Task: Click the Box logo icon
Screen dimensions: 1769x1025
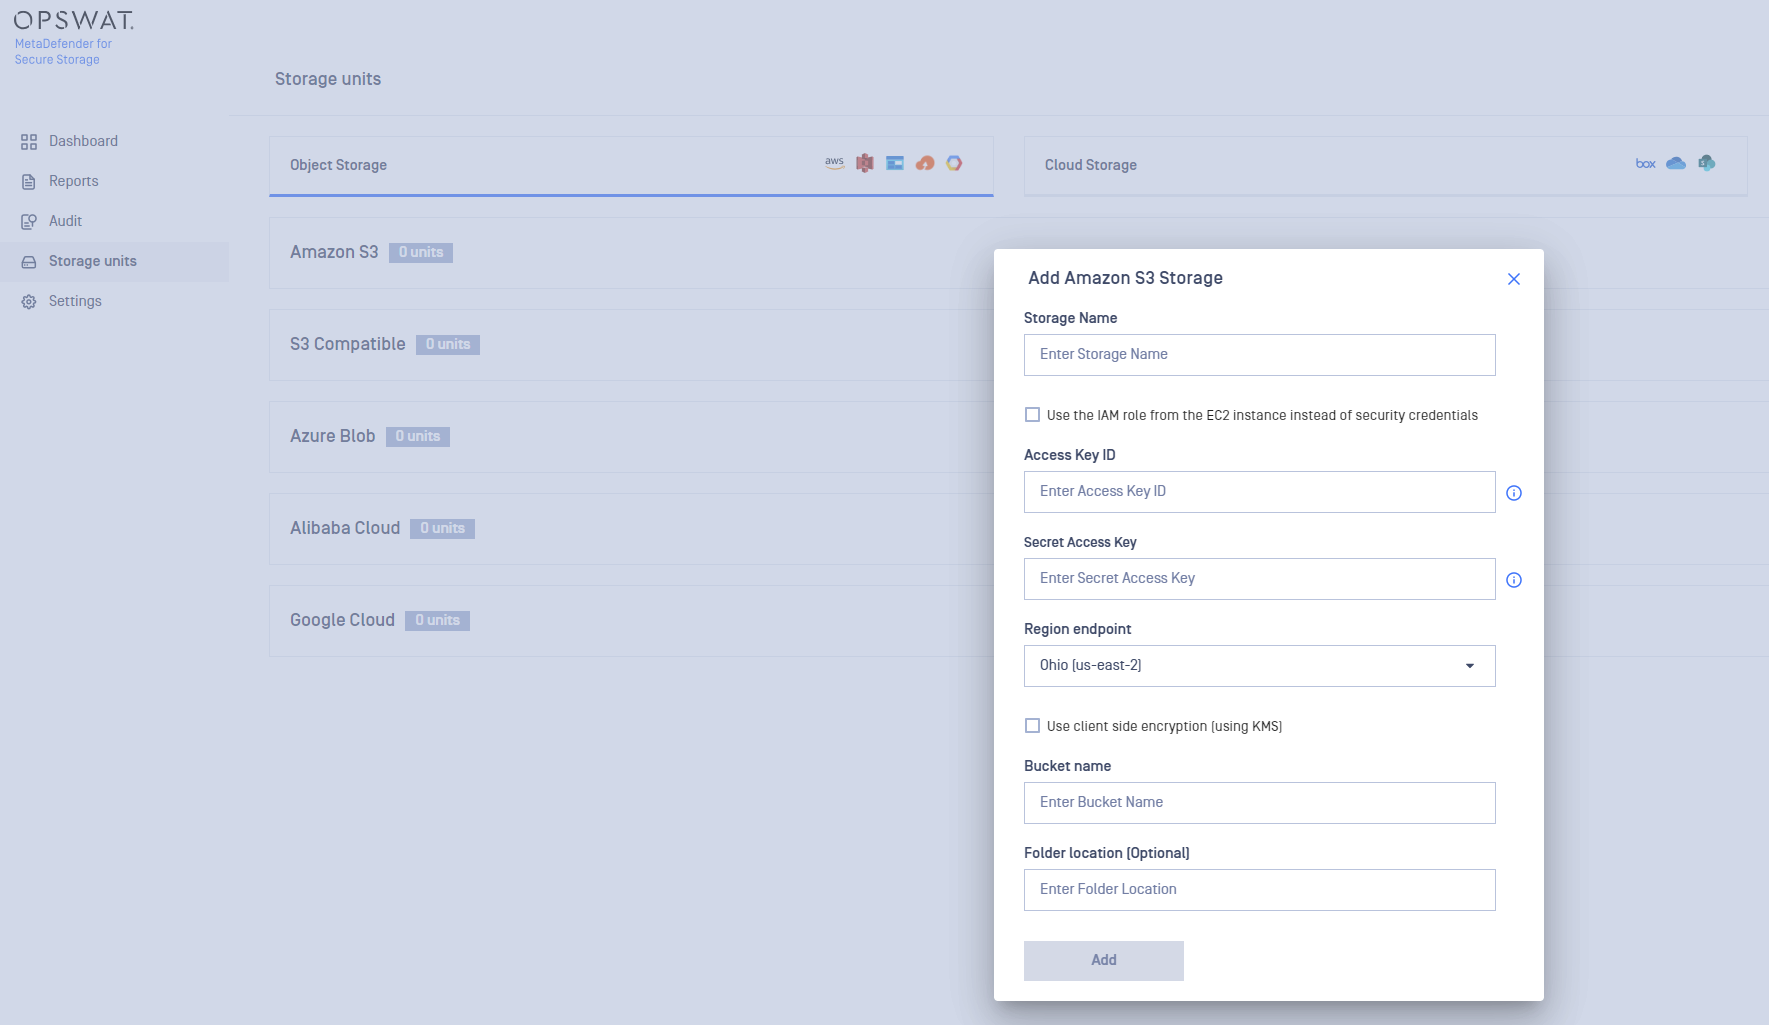Action: (1646, 163)
